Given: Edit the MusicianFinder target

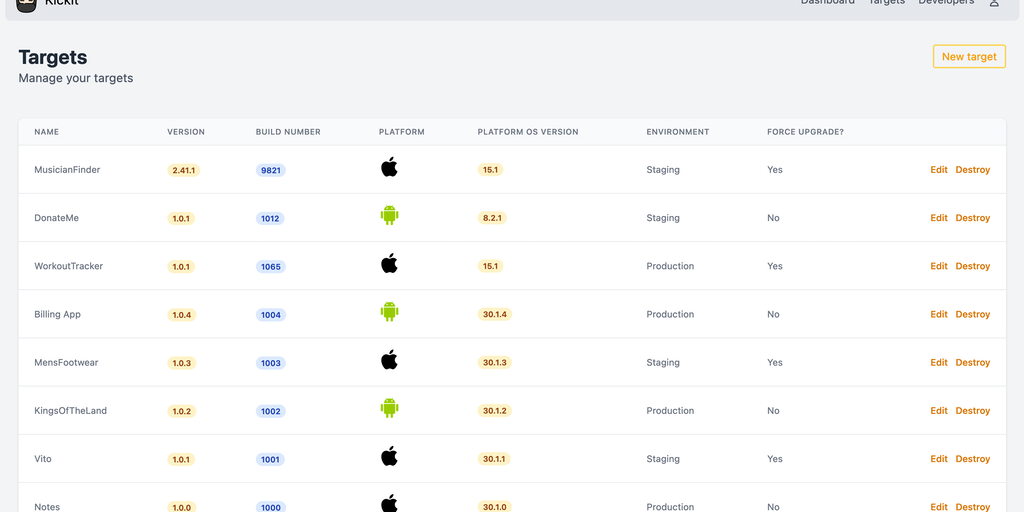Looking at the screenshot, I should (x=939, y=170).
